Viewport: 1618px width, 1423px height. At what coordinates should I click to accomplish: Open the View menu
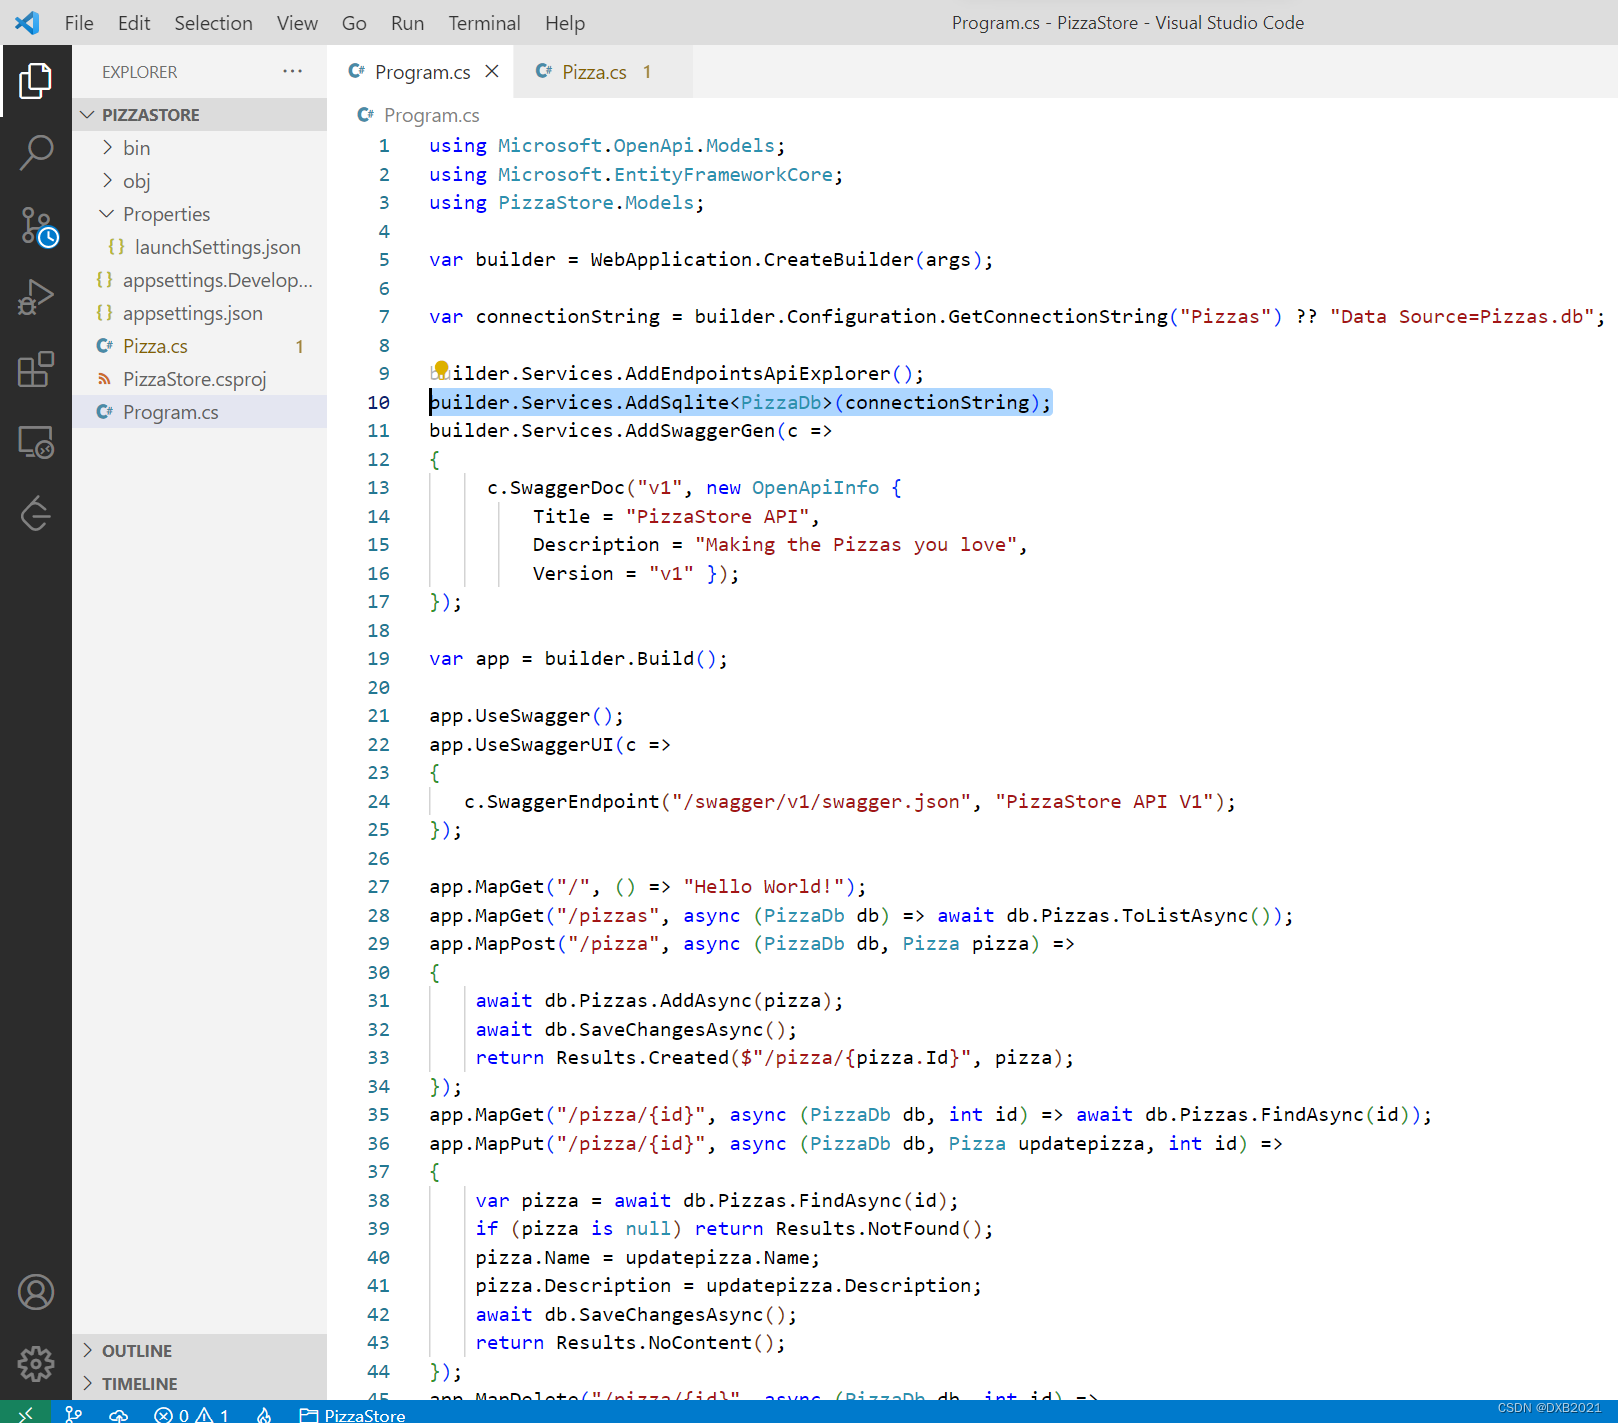297,23
